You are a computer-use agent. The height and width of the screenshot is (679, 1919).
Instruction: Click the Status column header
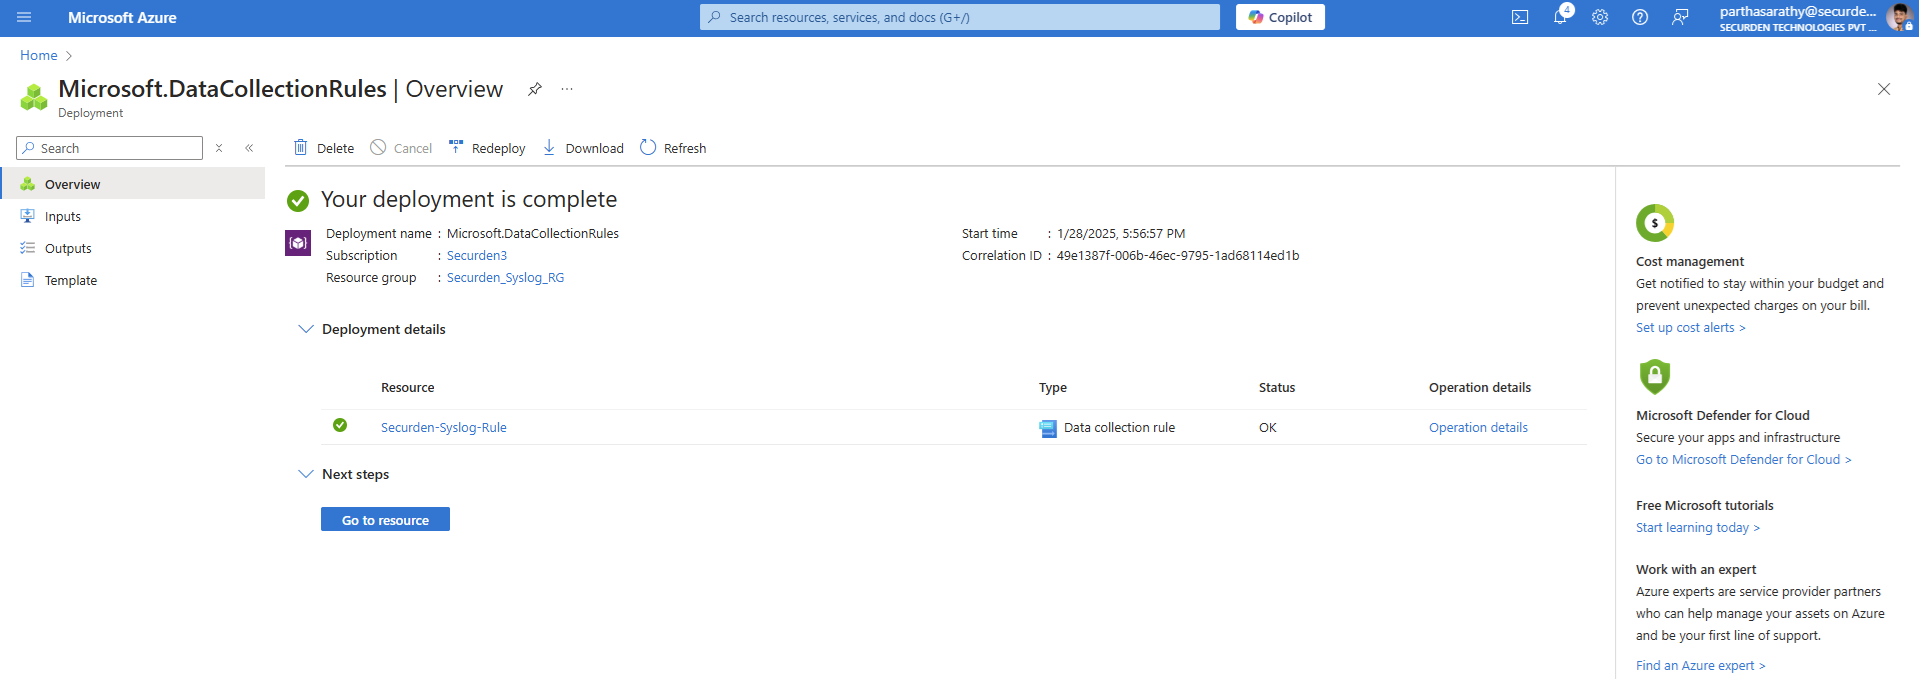1277,388
